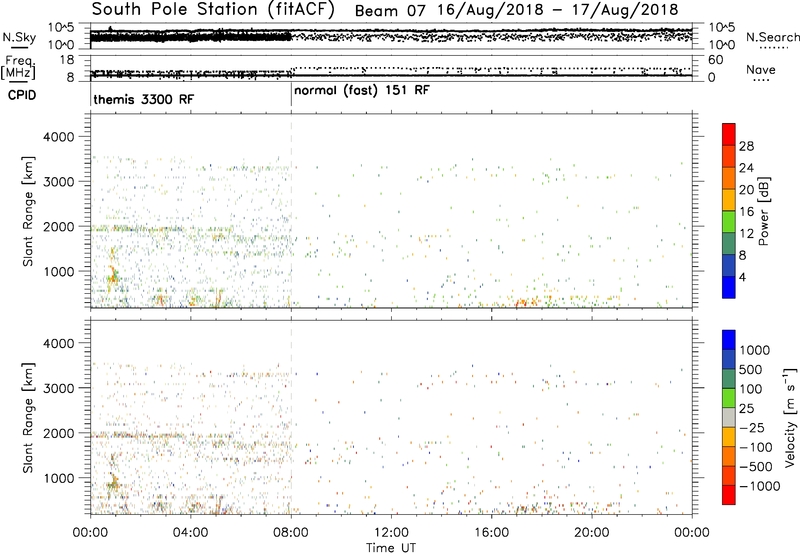Click the "4" value on the Power scale
Screen dimensions: 800x554
(x=743, y=277)
